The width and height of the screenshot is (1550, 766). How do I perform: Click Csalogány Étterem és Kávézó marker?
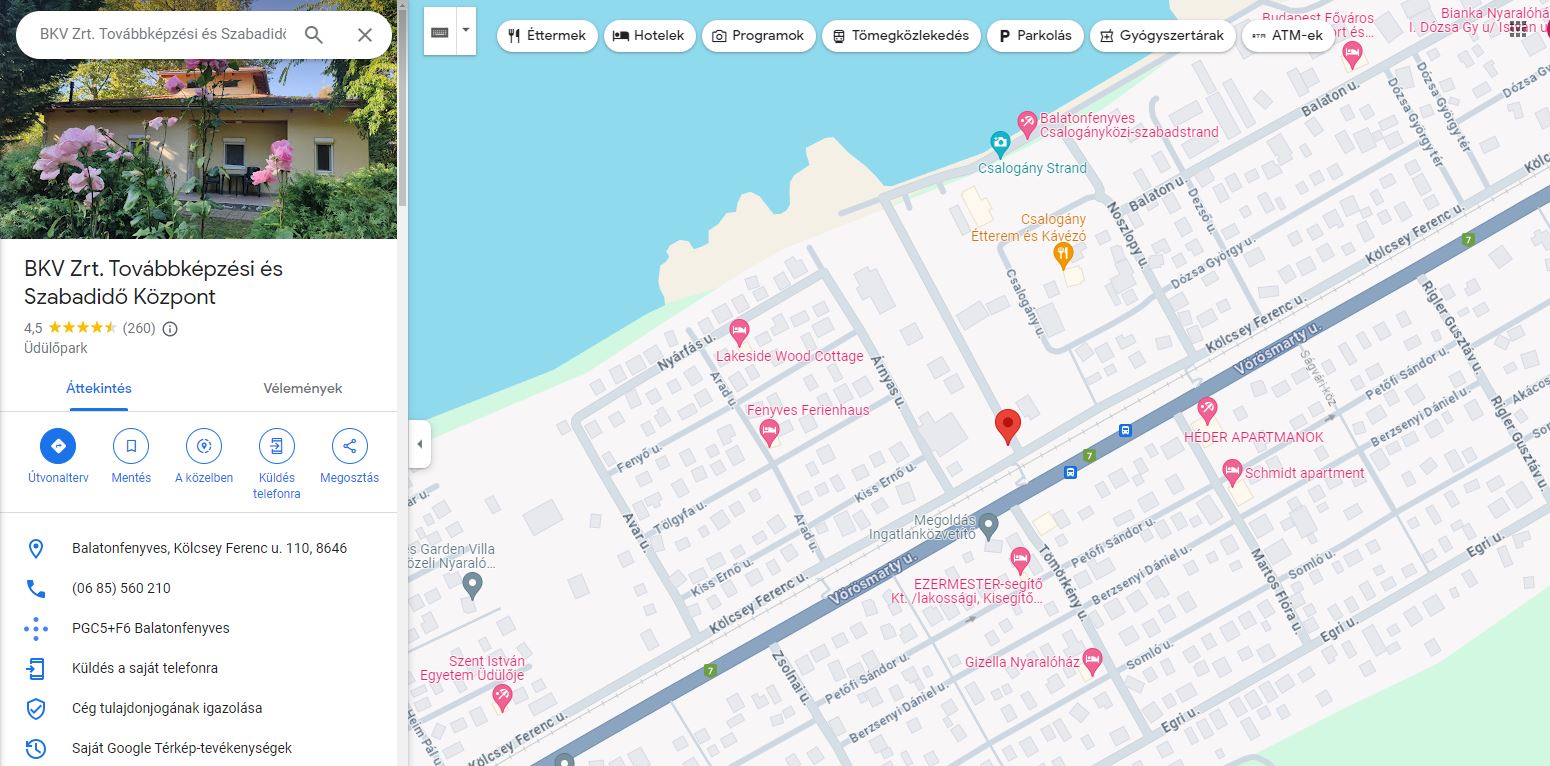(x=1063, y=255)
